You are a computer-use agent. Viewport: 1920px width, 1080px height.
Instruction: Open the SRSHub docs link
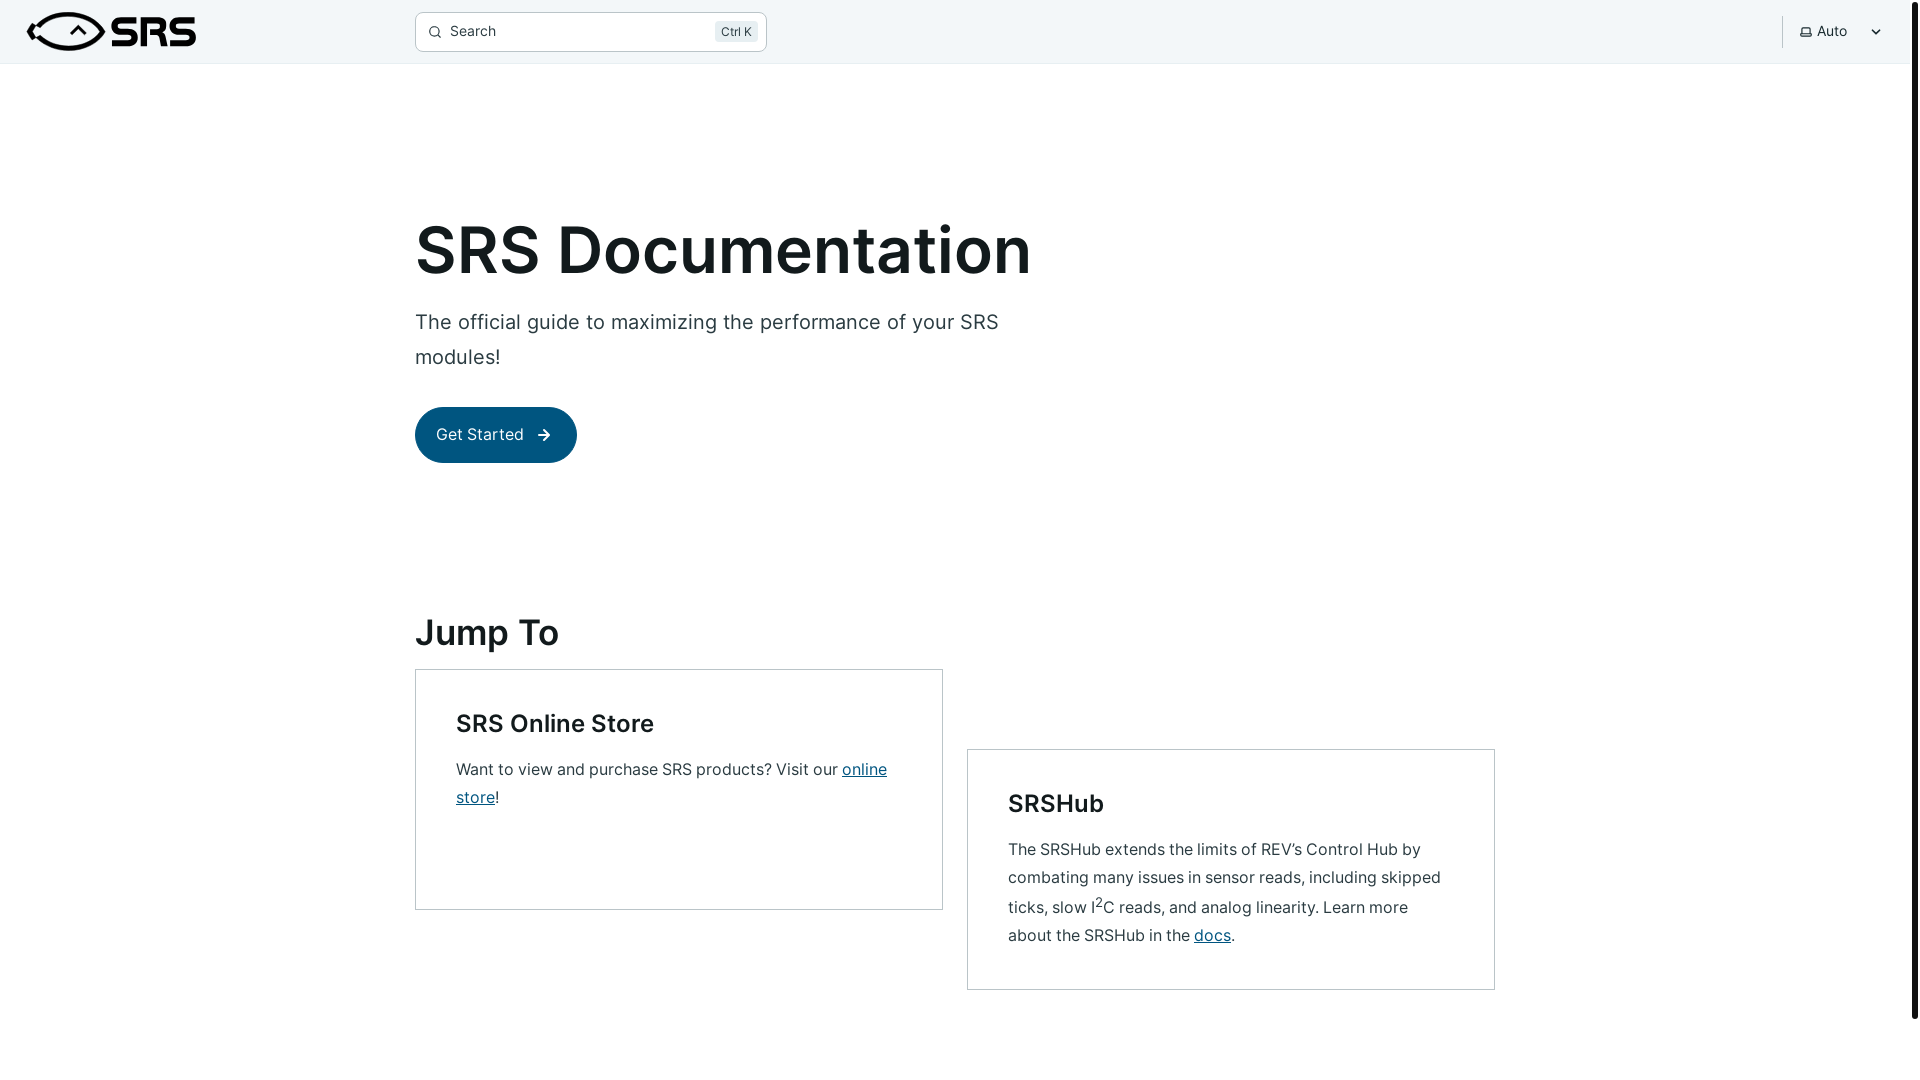click(1212, 935)
